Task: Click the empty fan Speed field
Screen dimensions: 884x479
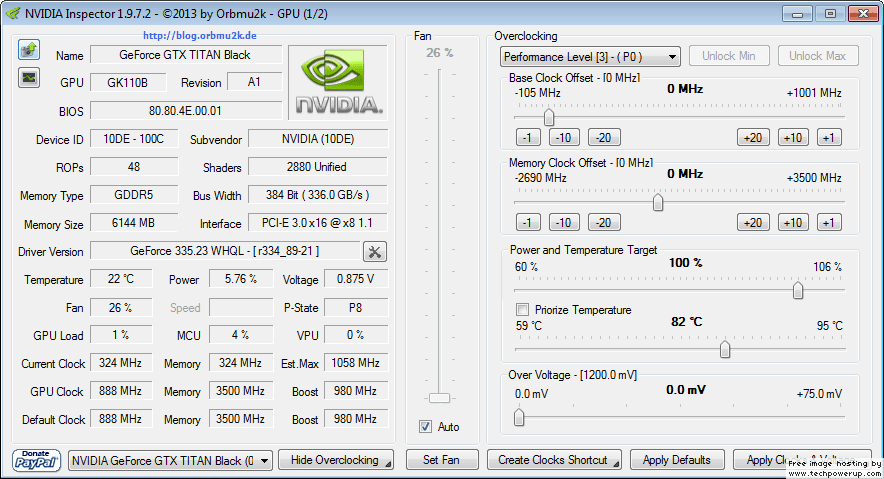Action: click(x=241, y=308)
